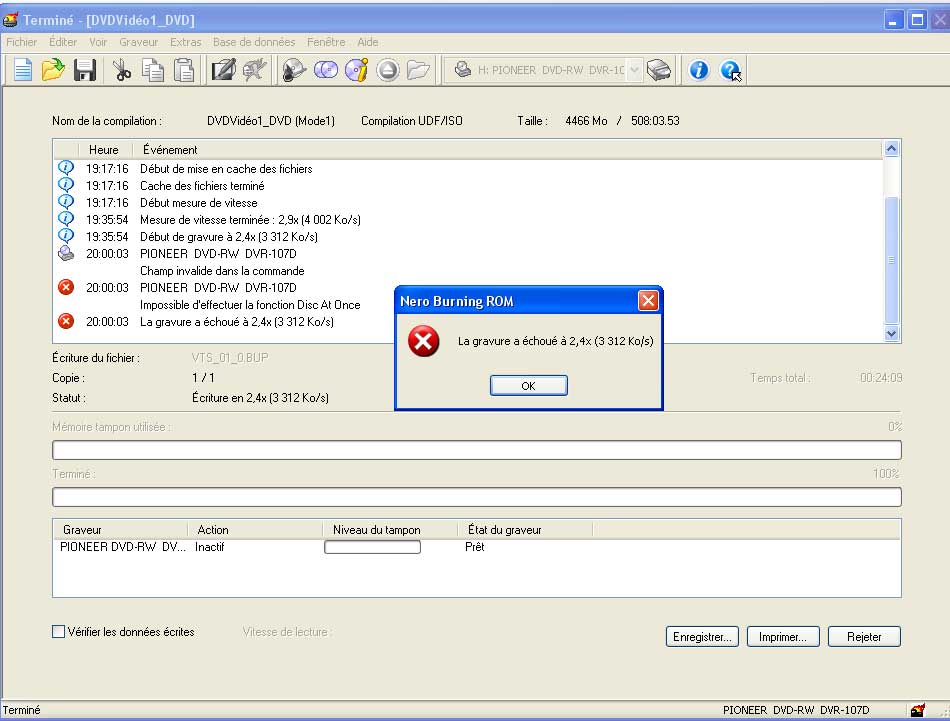Click the 'Champ invalide dans la commande' text

click(x=222, y=271)
